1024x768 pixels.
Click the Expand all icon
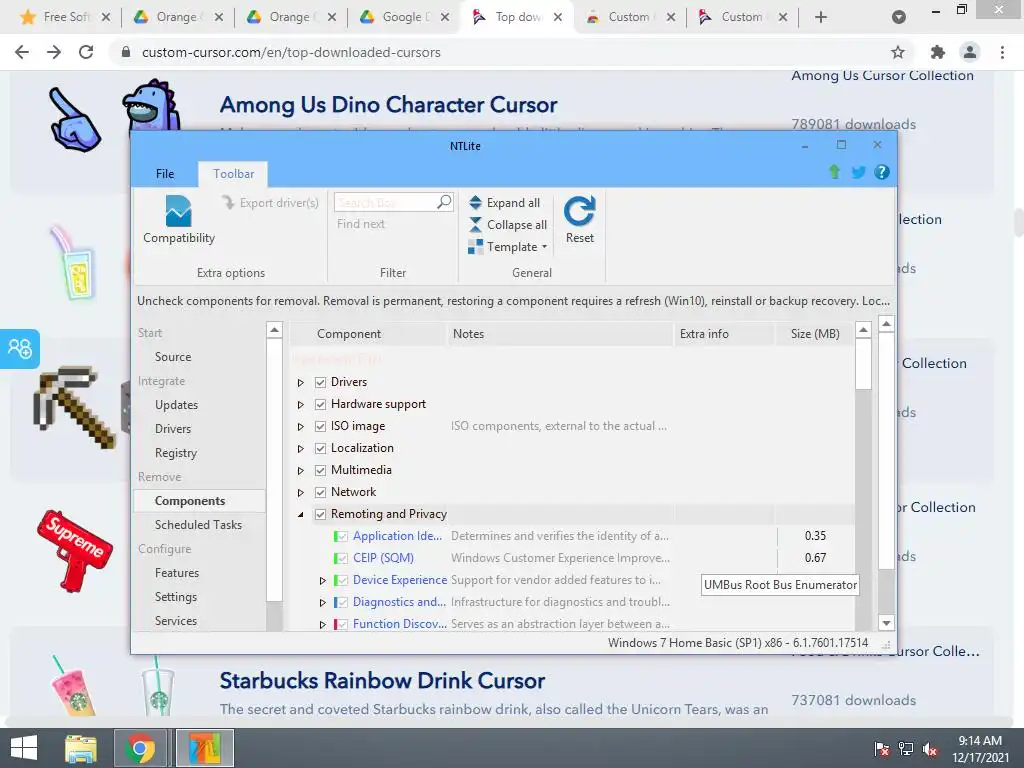[x=475, y=203]
